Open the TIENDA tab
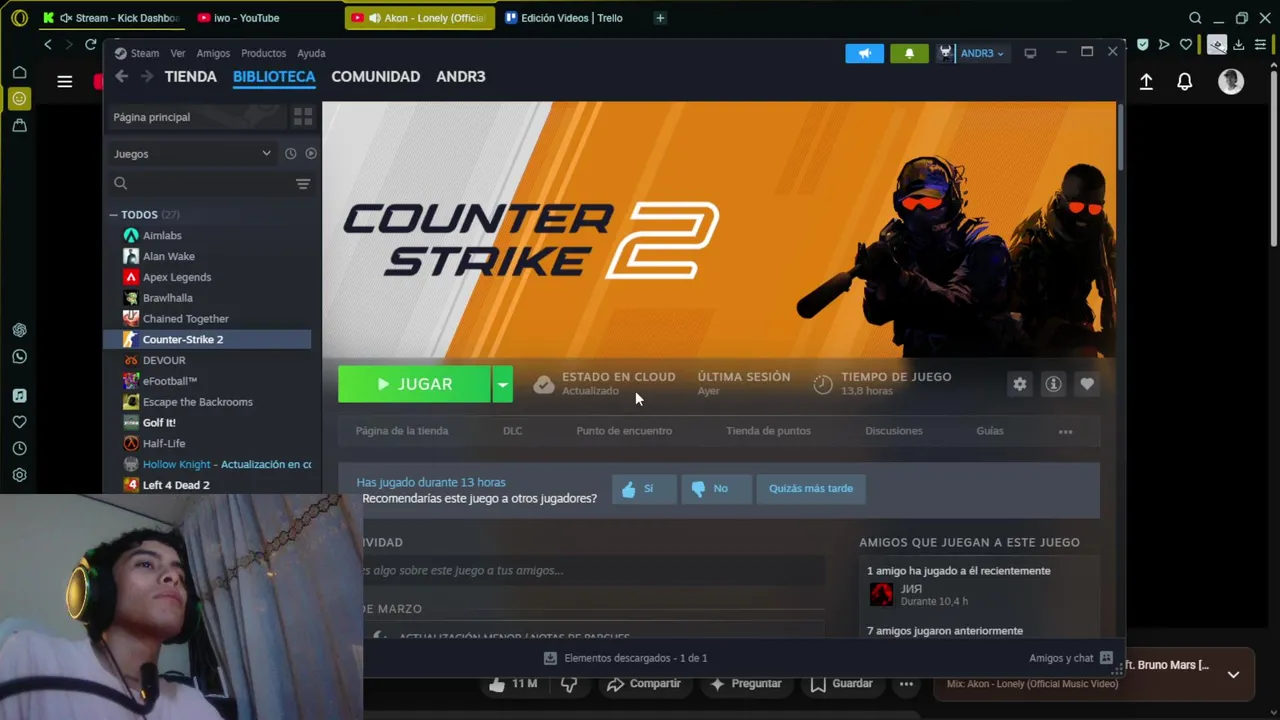This screenshot has width=1280, height=720. point(190,77)
